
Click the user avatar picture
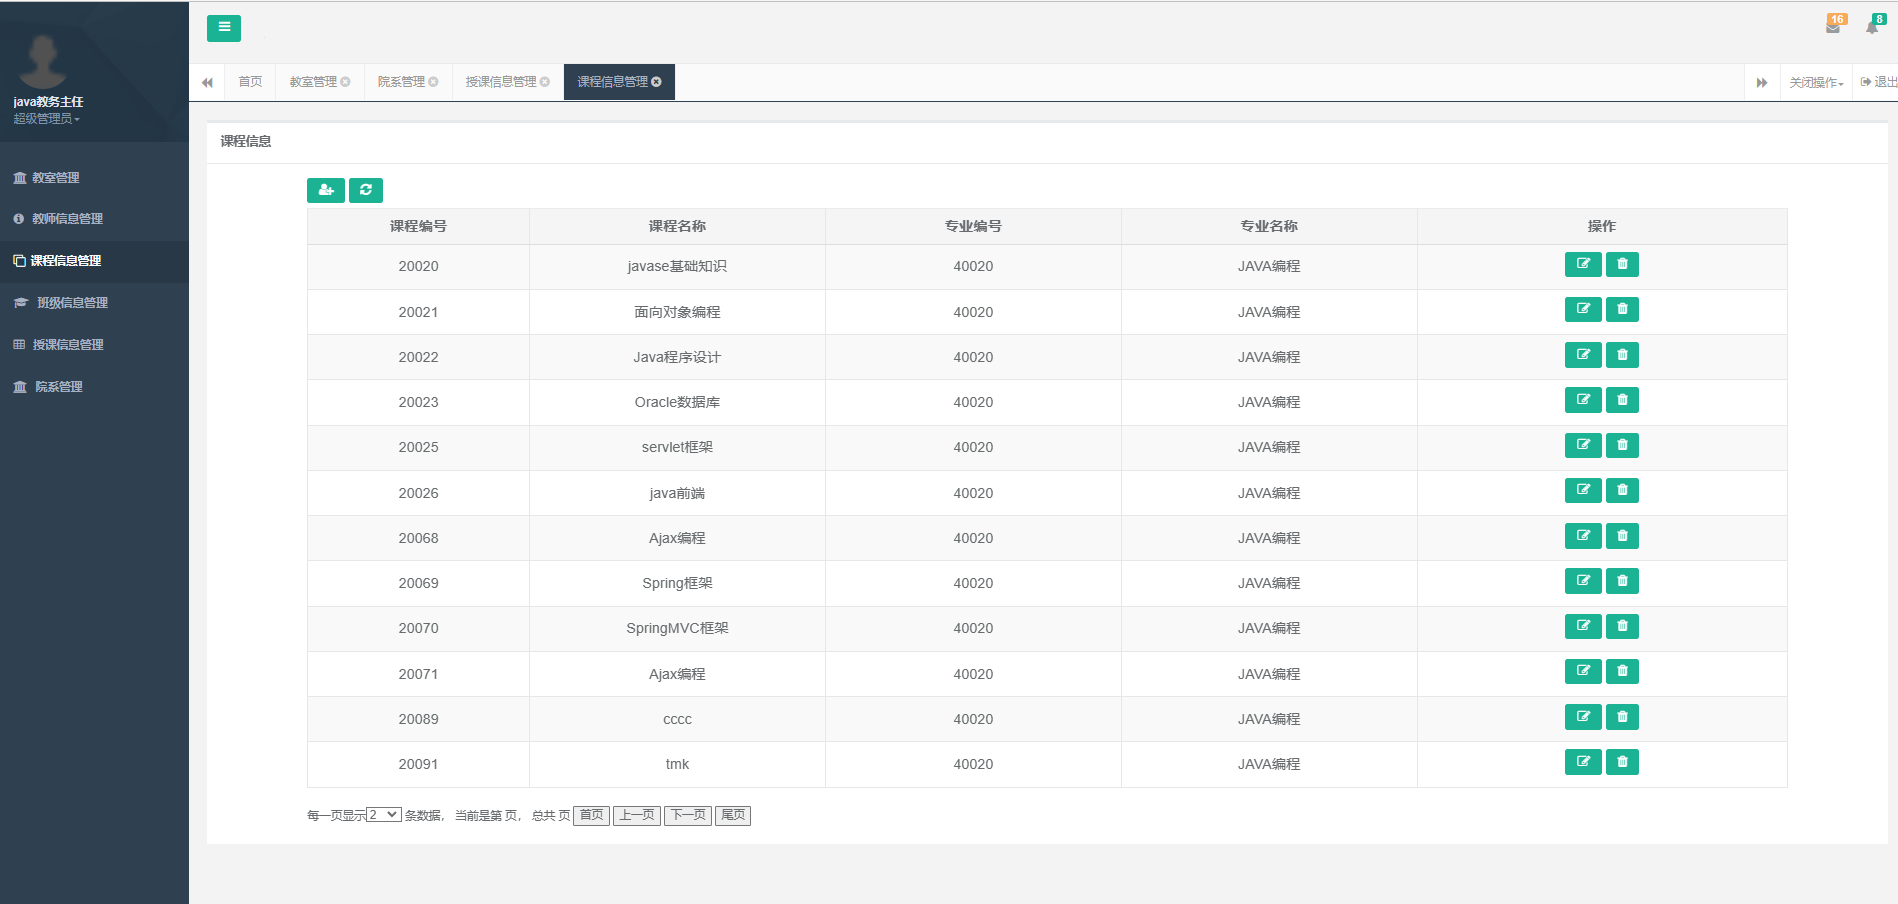(43, 59)
